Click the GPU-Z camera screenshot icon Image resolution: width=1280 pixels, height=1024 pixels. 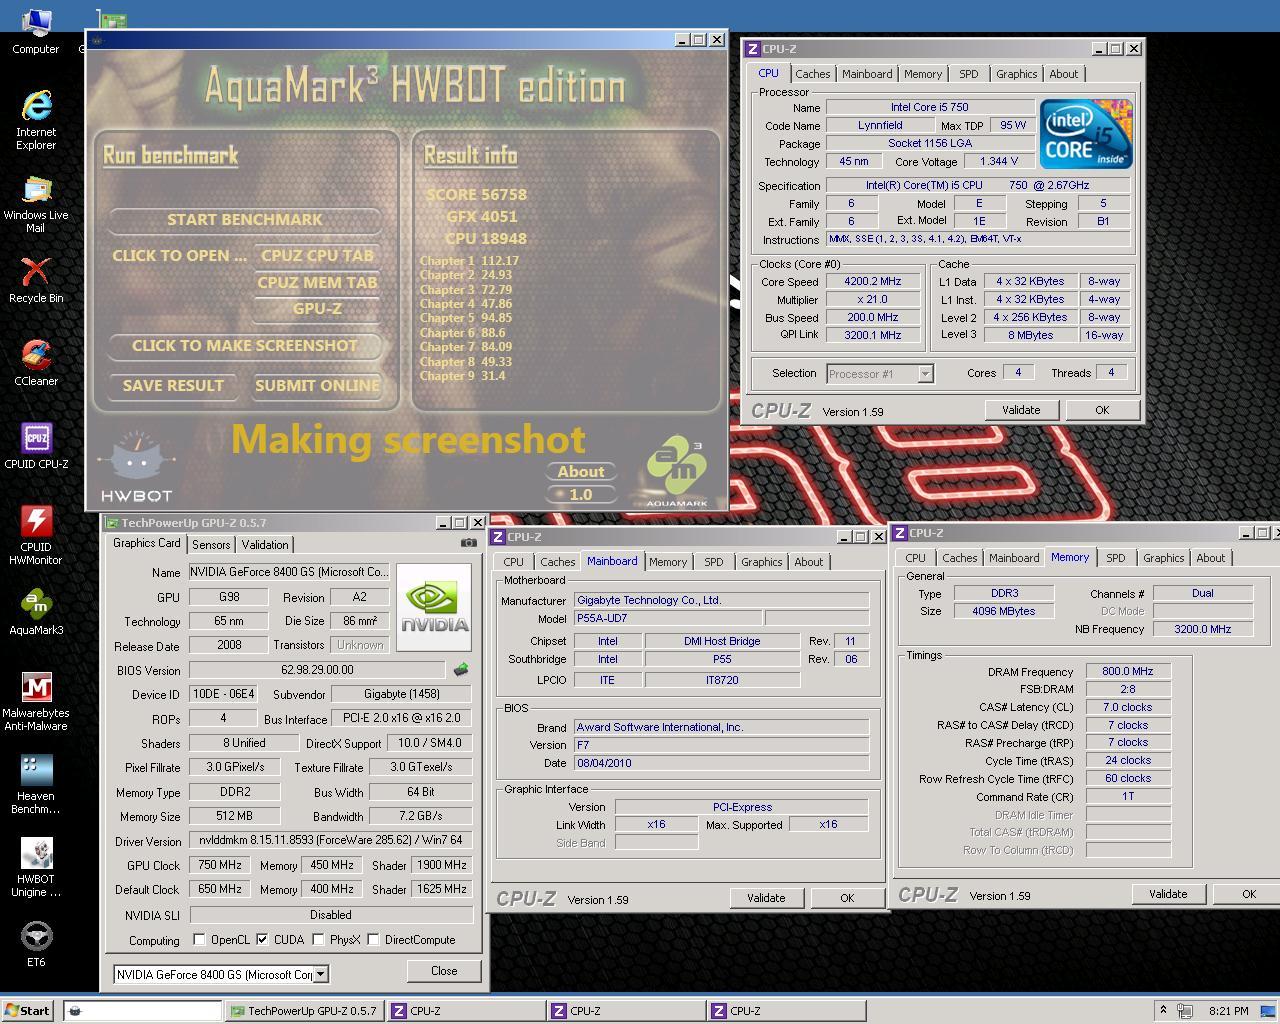(468, 543)
